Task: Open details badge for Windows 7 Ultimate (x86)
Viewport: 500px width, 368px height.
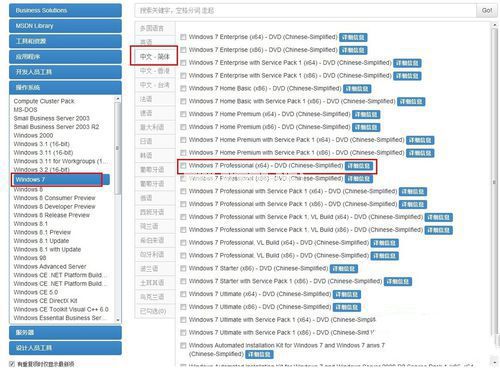Action: click(x=347, y=307)
